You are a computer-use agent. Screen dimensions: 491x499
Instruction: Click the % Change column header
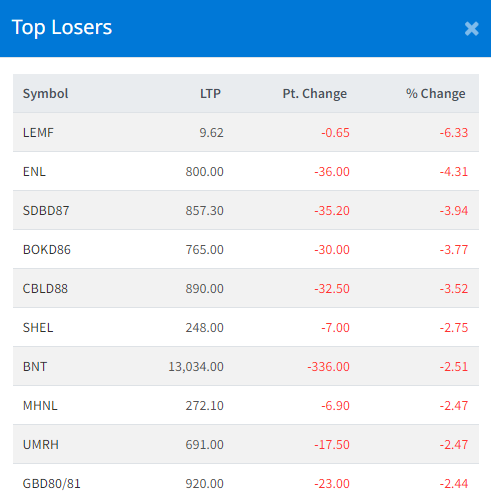pyautogui.click(x=435, y=94)
